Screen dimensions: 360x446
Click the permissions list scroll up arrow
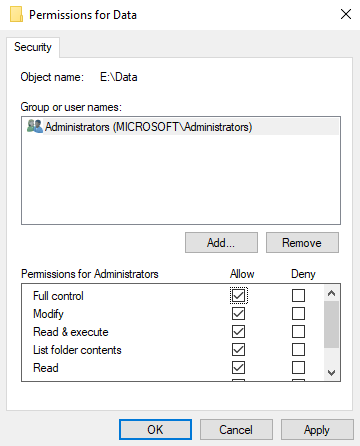[x=331, y=293]
